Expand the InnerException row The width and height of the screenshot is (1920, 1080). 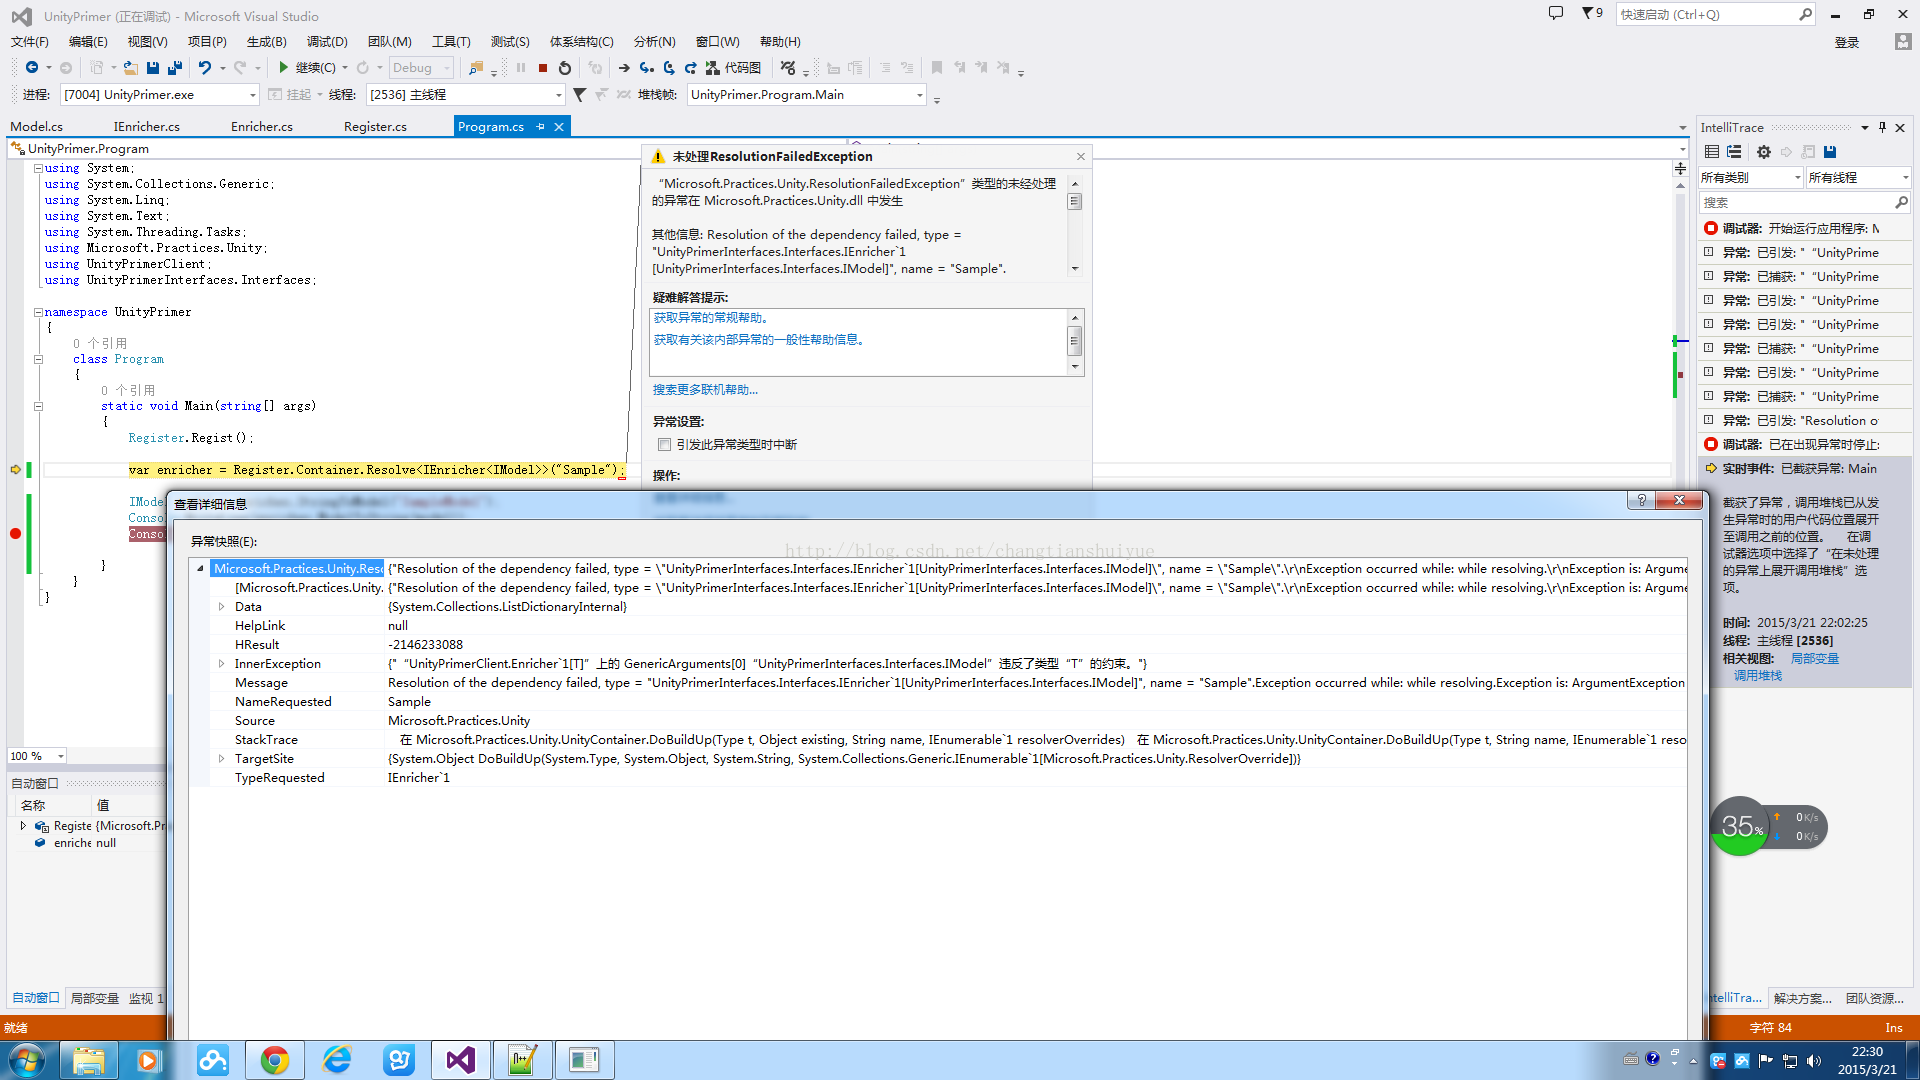(221, 663)
